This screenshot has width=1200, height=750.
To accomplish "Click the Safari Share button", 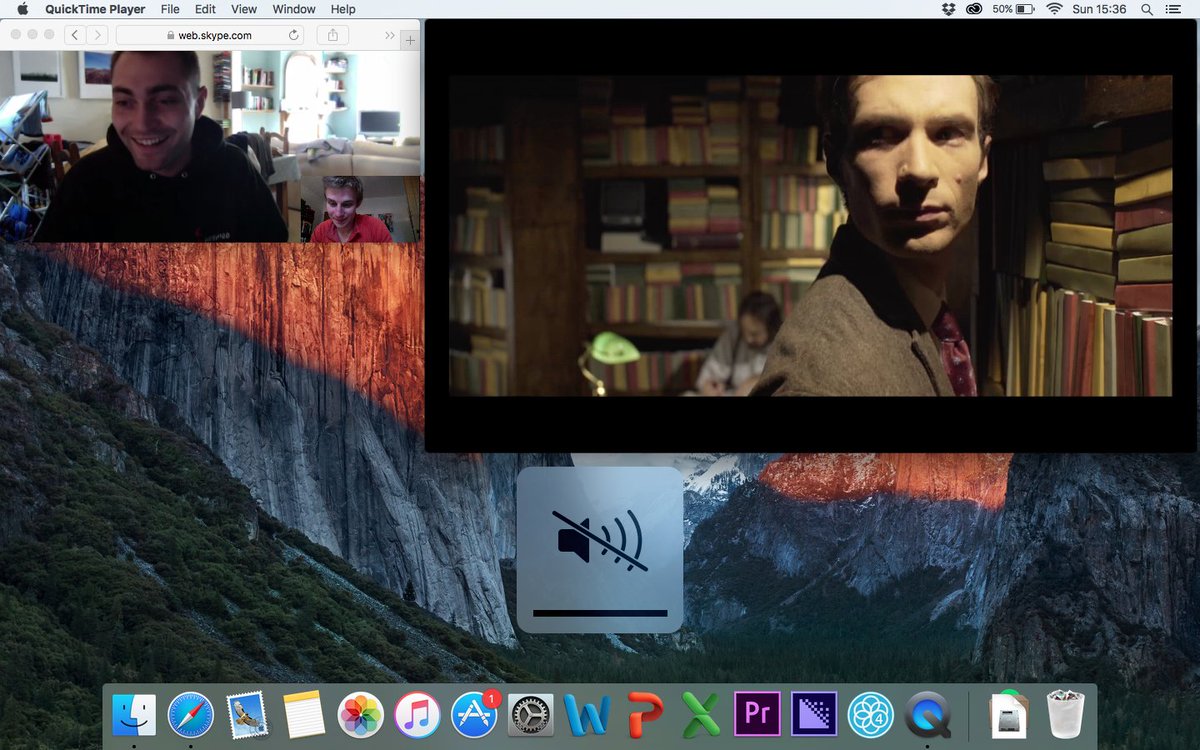I will click(x=332, y=35).
